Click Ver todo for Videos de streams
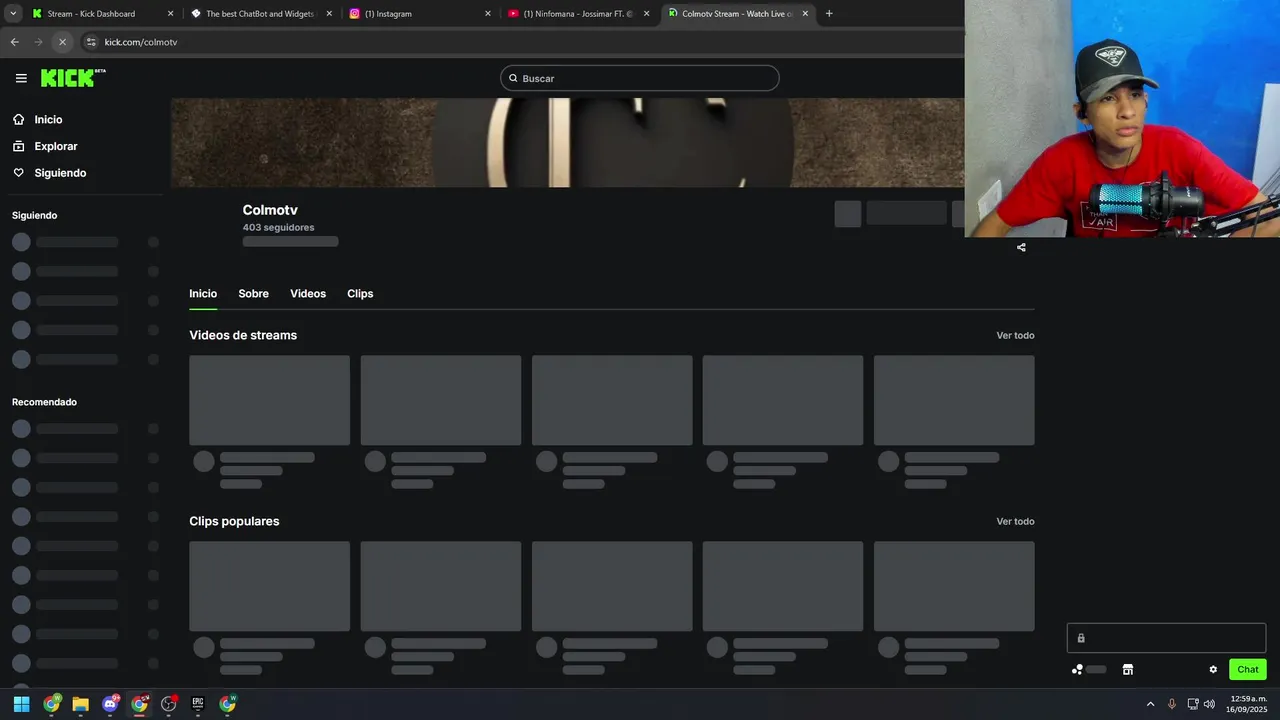 (1015, 336)
